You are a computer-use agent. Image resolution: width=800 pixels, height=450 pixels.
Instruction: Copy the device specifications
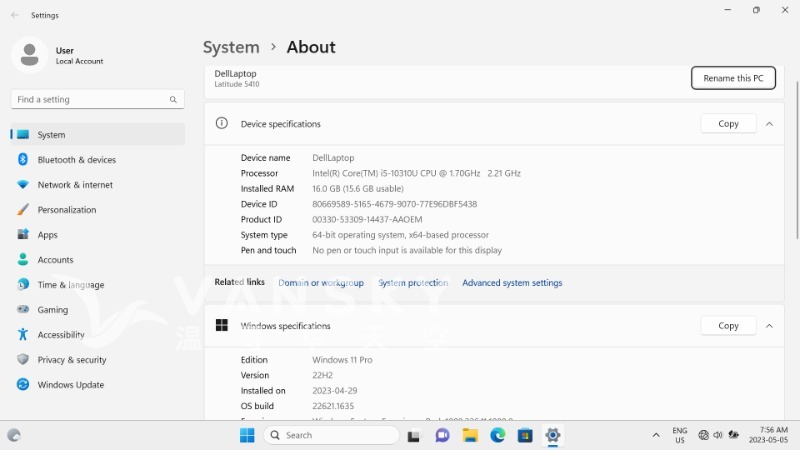(x=728, y=124)
